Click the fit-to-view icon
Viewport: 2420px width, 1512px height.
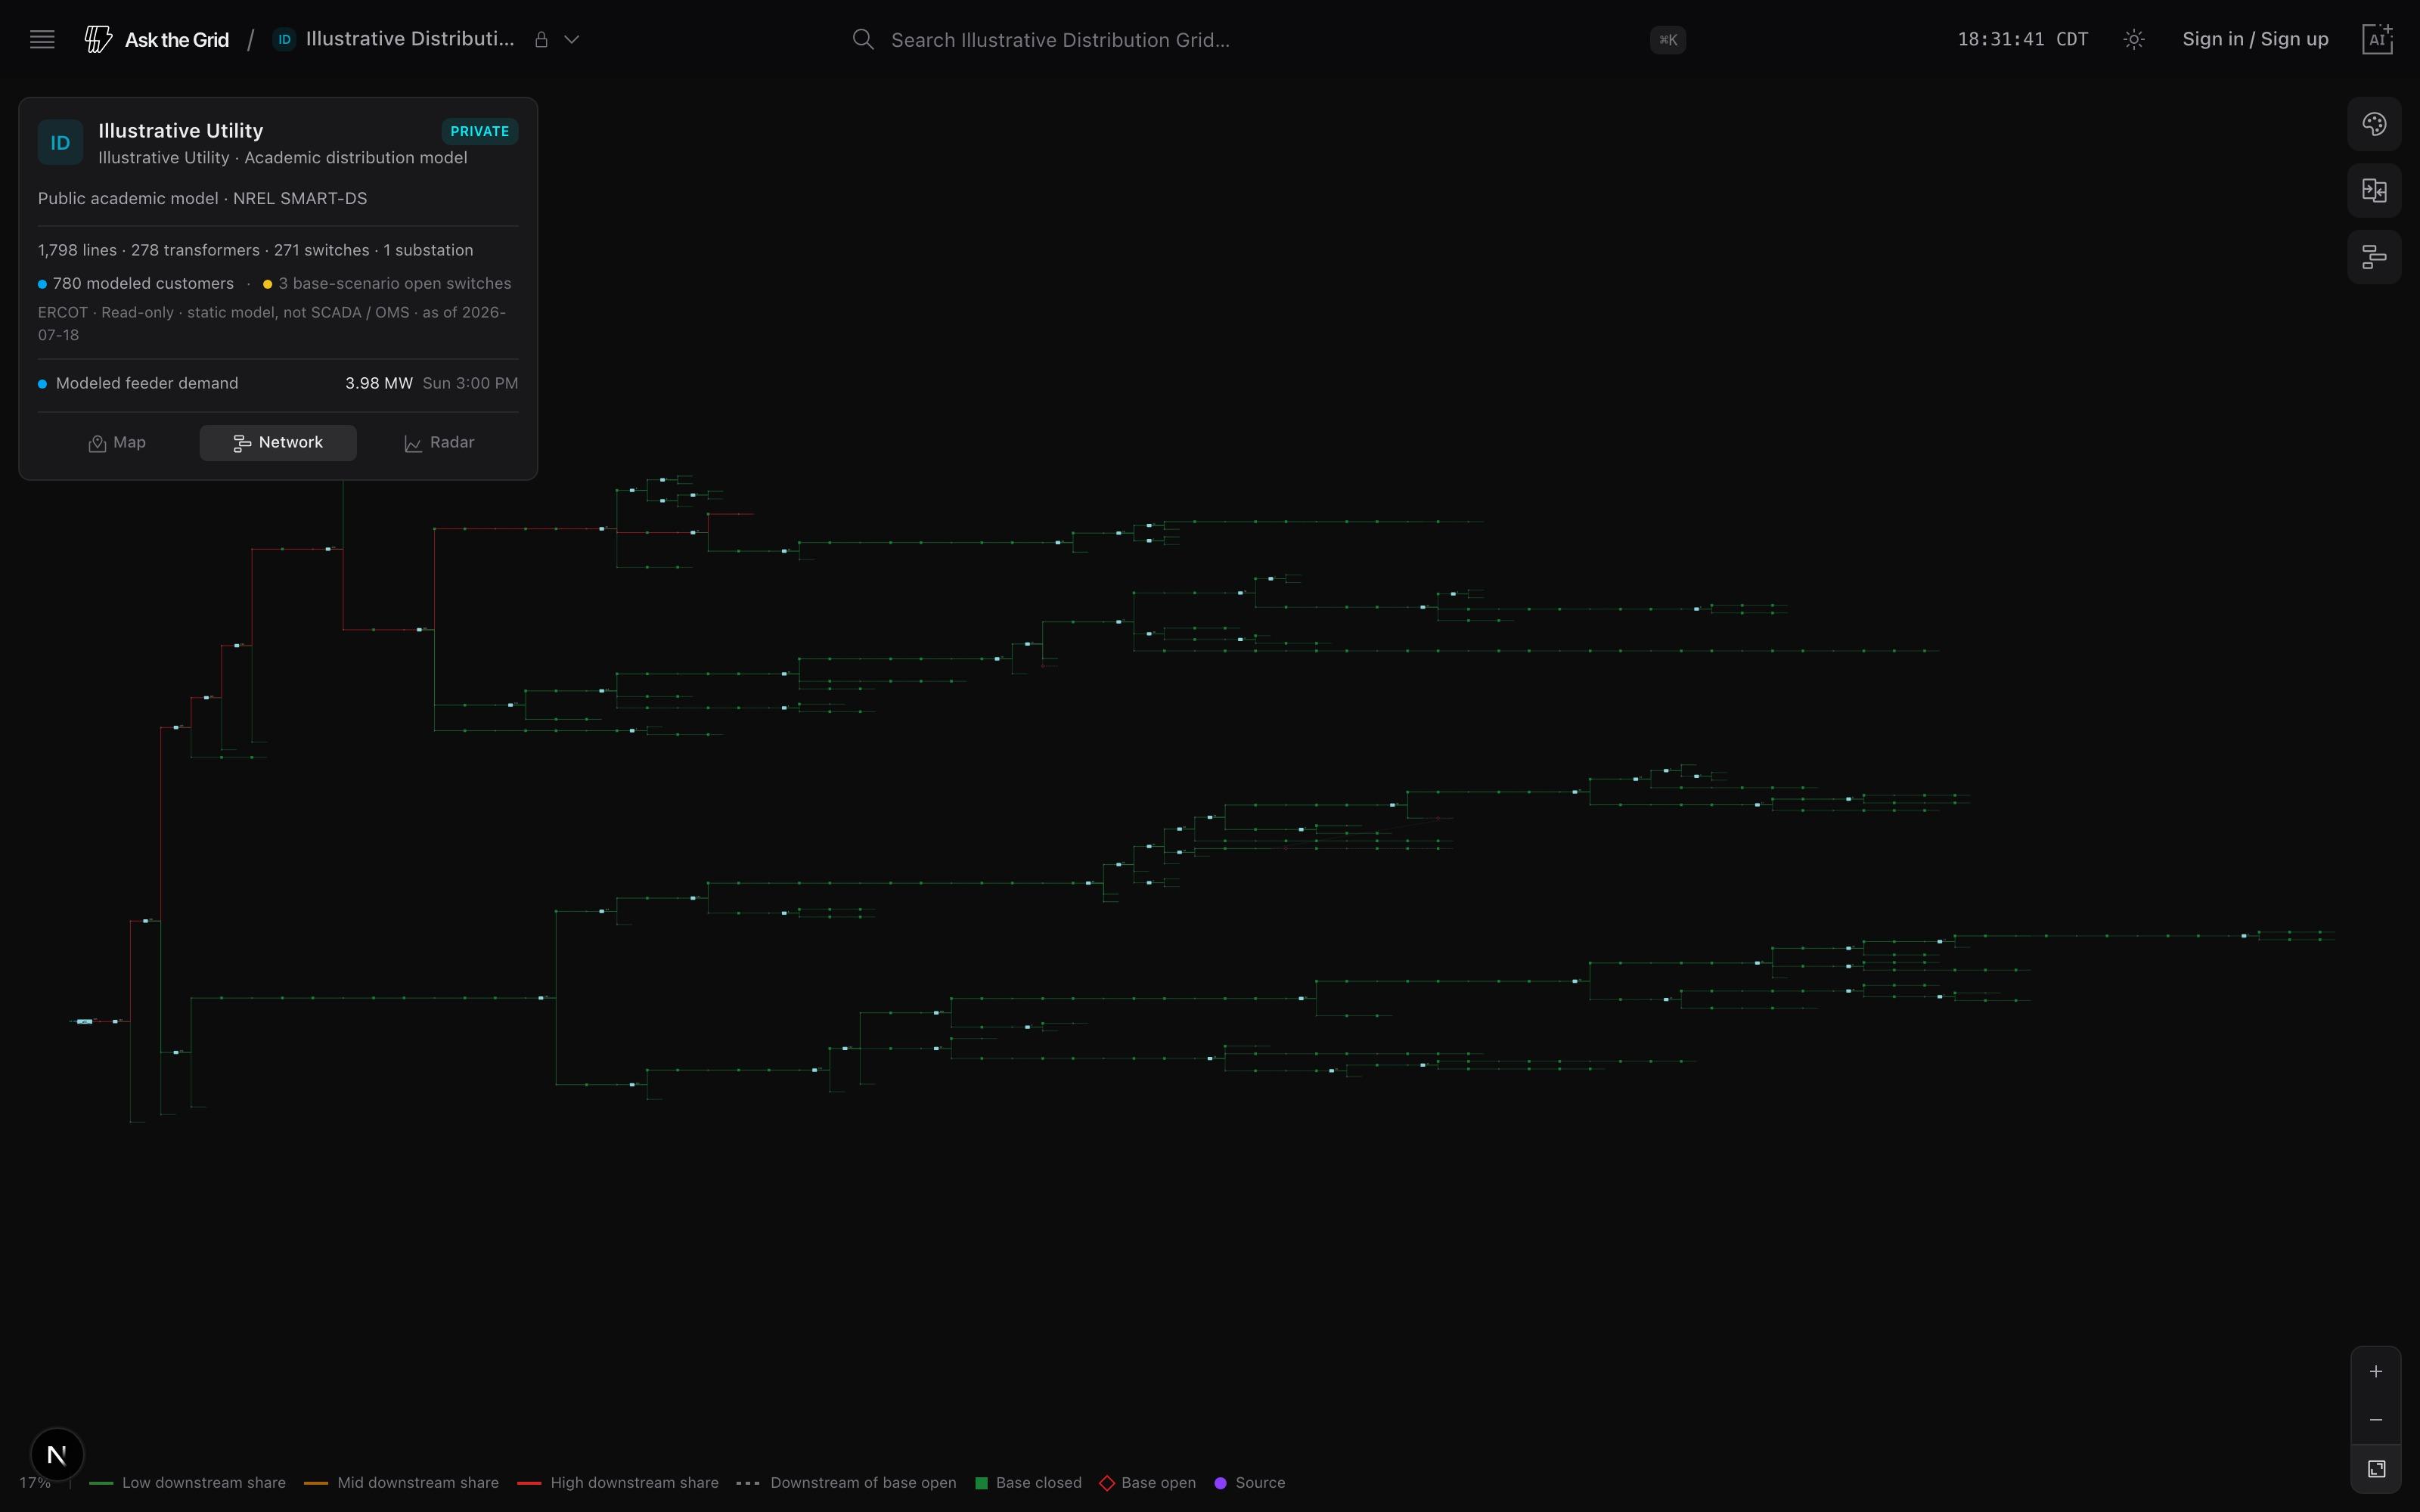click(2376, 1469)
